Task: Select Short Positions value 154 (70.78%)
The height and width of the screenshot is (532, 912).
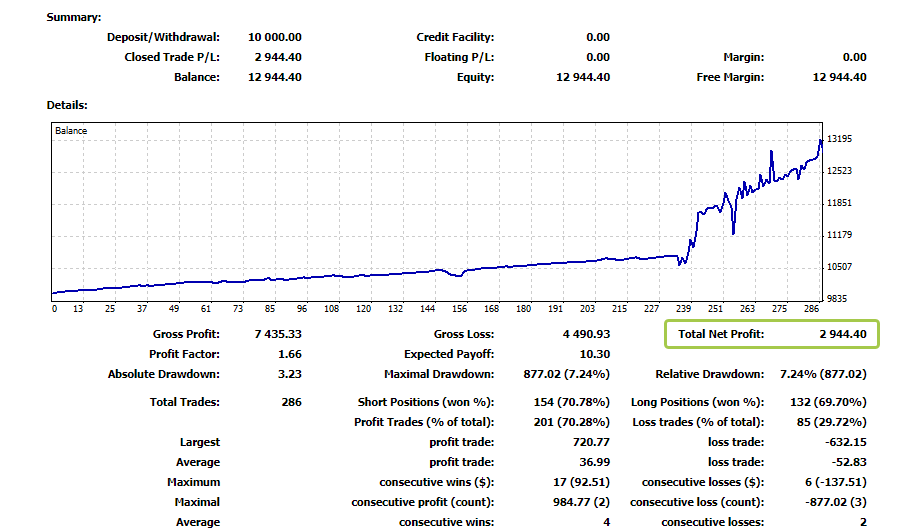Action: click(572, 402)
